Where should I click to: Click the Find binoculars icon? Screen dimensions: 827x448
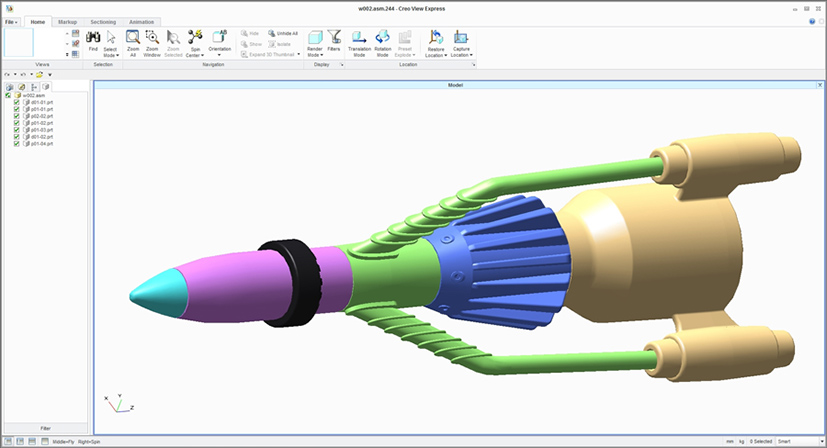(x=93, y=38)
